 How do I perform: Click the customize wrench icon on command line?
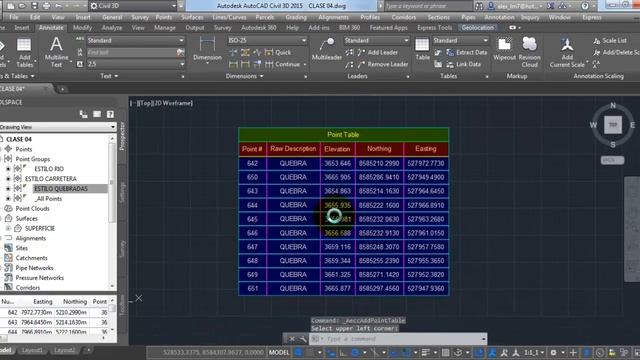coord(303,339)
